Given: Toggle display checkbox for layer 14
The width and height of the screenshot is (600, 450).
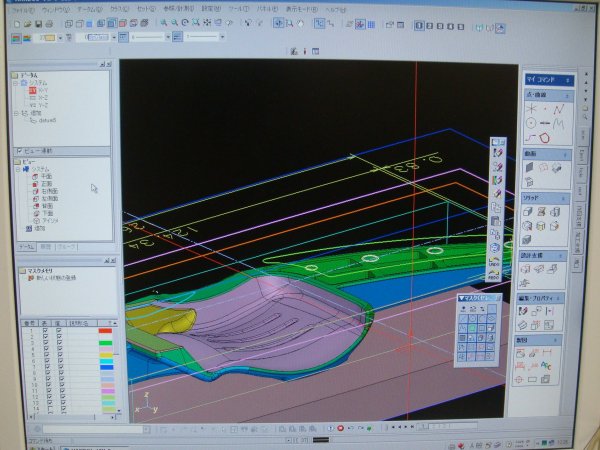Looking at the screenshot, I should point(49,409).
